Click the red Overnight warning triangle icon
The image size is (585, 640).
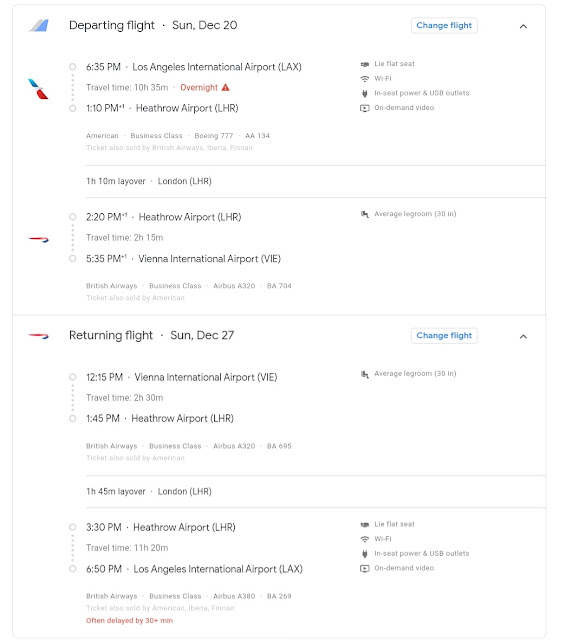point(225,87)
